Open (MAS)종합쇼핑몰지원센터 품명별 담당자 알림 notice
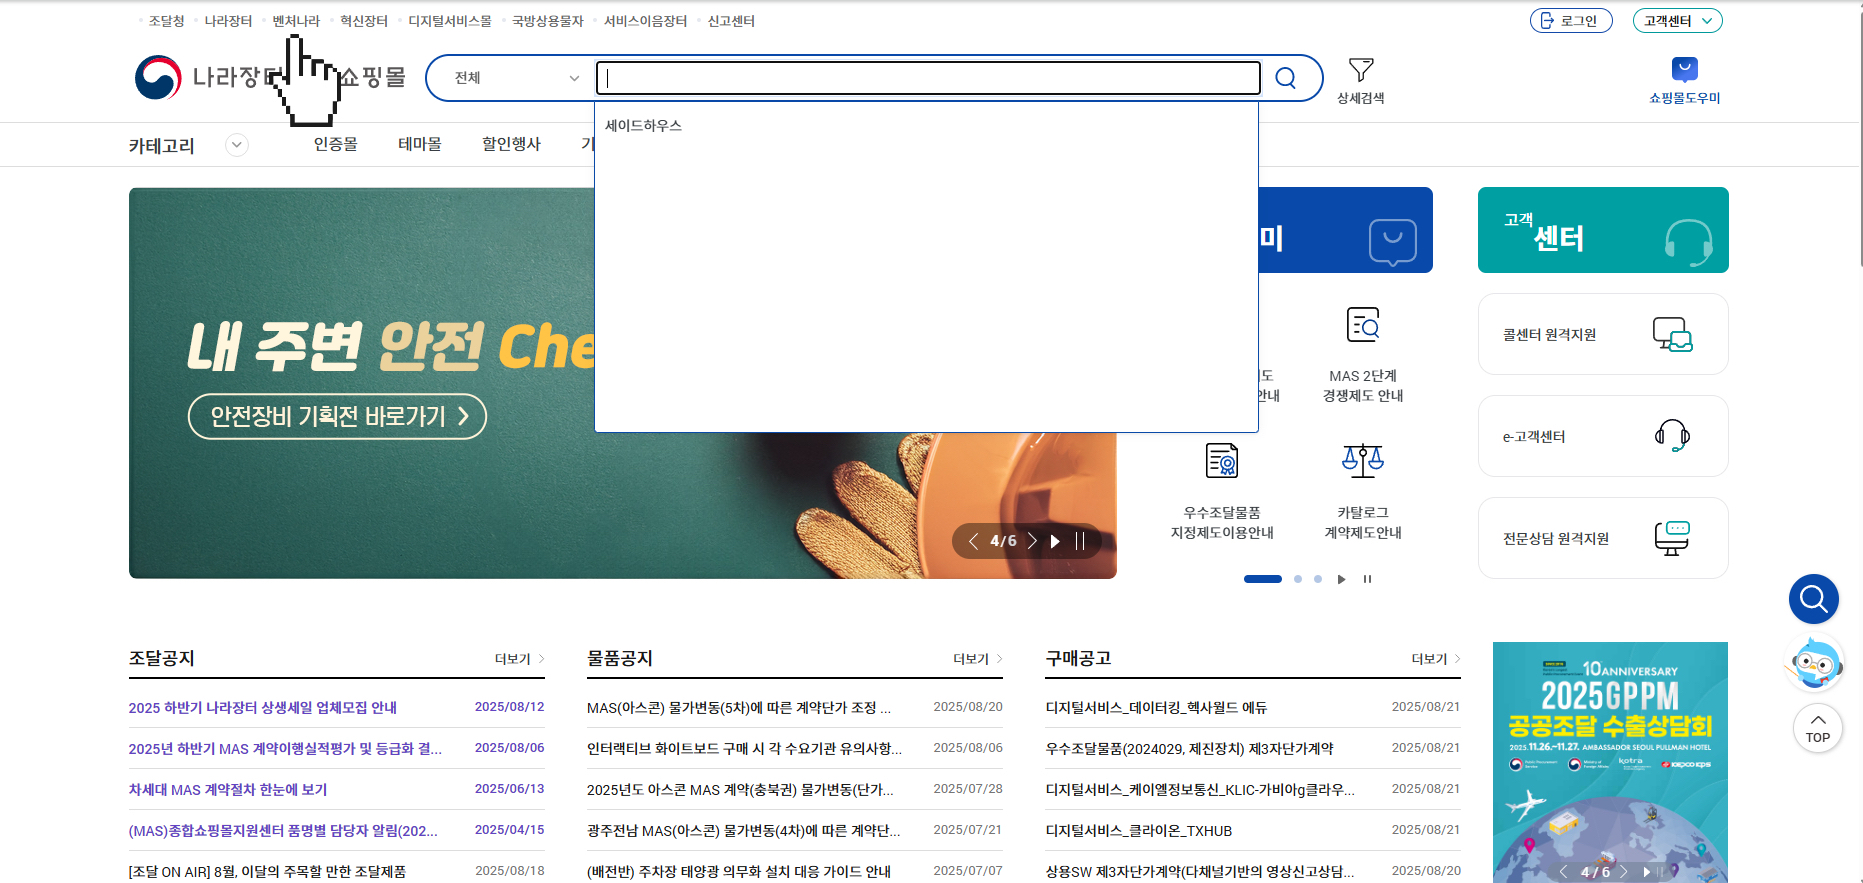Viewport: 1863px width, 883px height. point(283,831)
